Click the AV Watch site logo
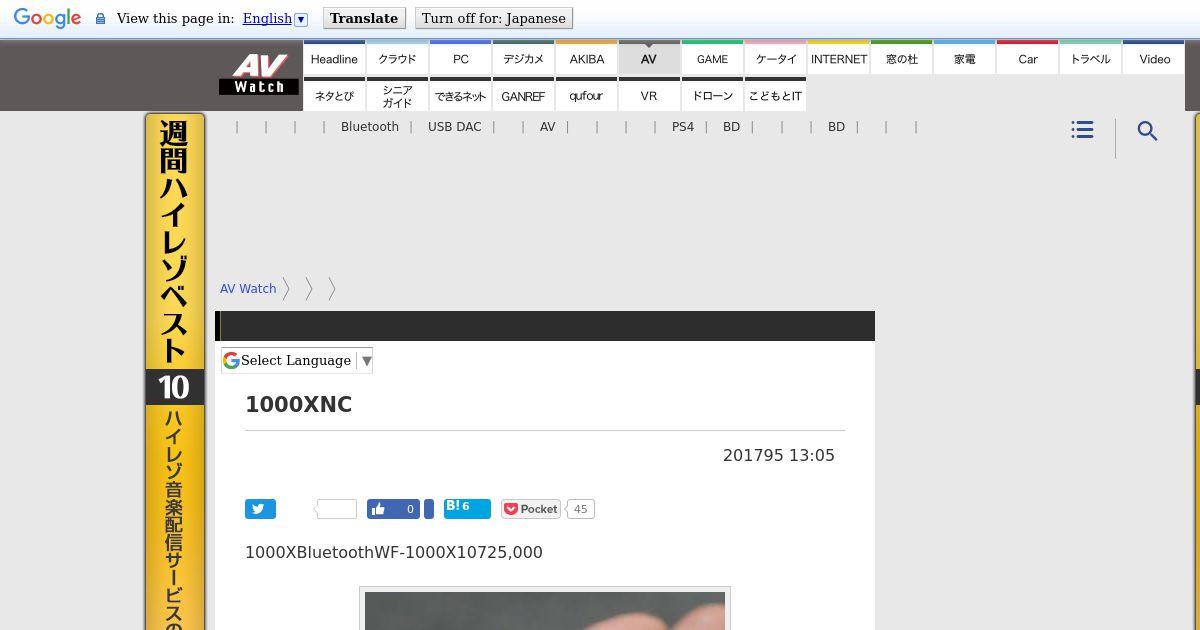 [258, 74]
